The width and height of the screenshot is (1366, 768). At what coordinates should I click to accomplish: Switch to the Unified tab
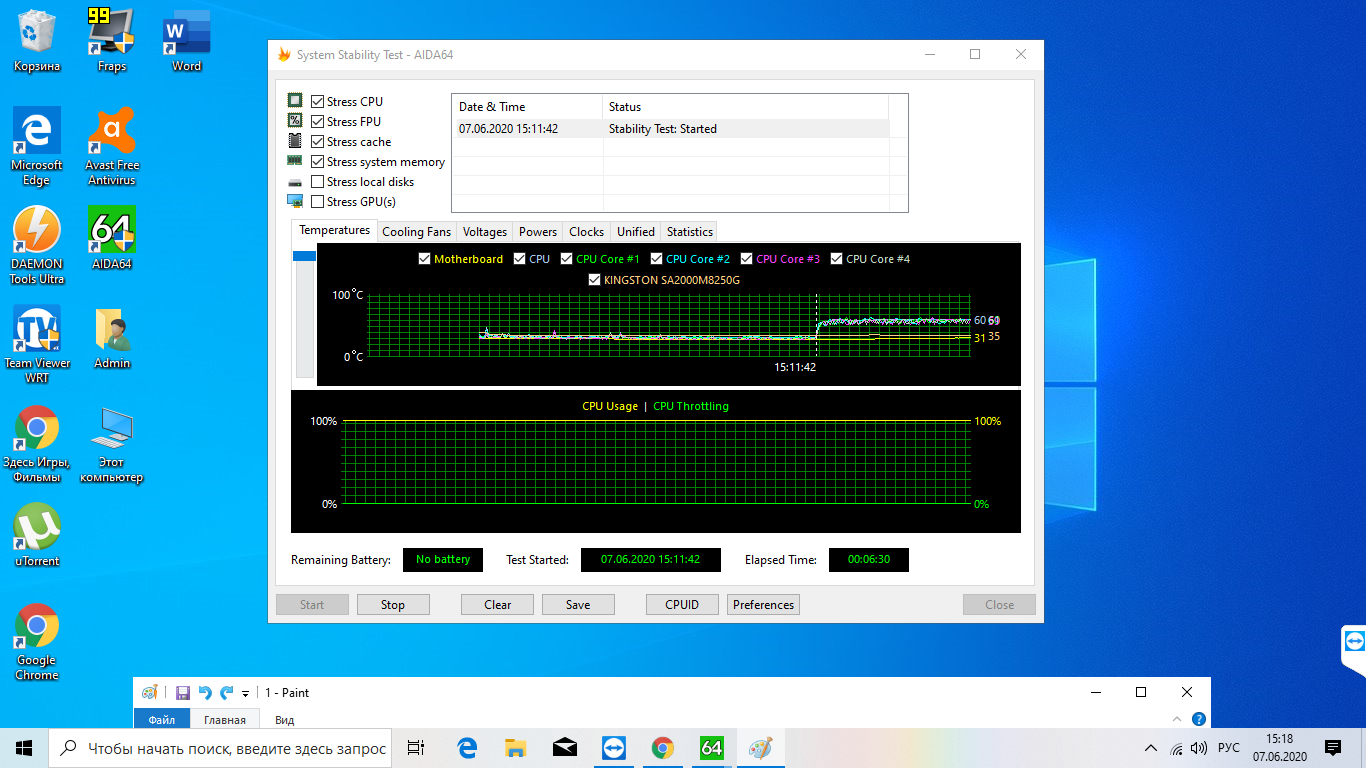tap(636, 232)
